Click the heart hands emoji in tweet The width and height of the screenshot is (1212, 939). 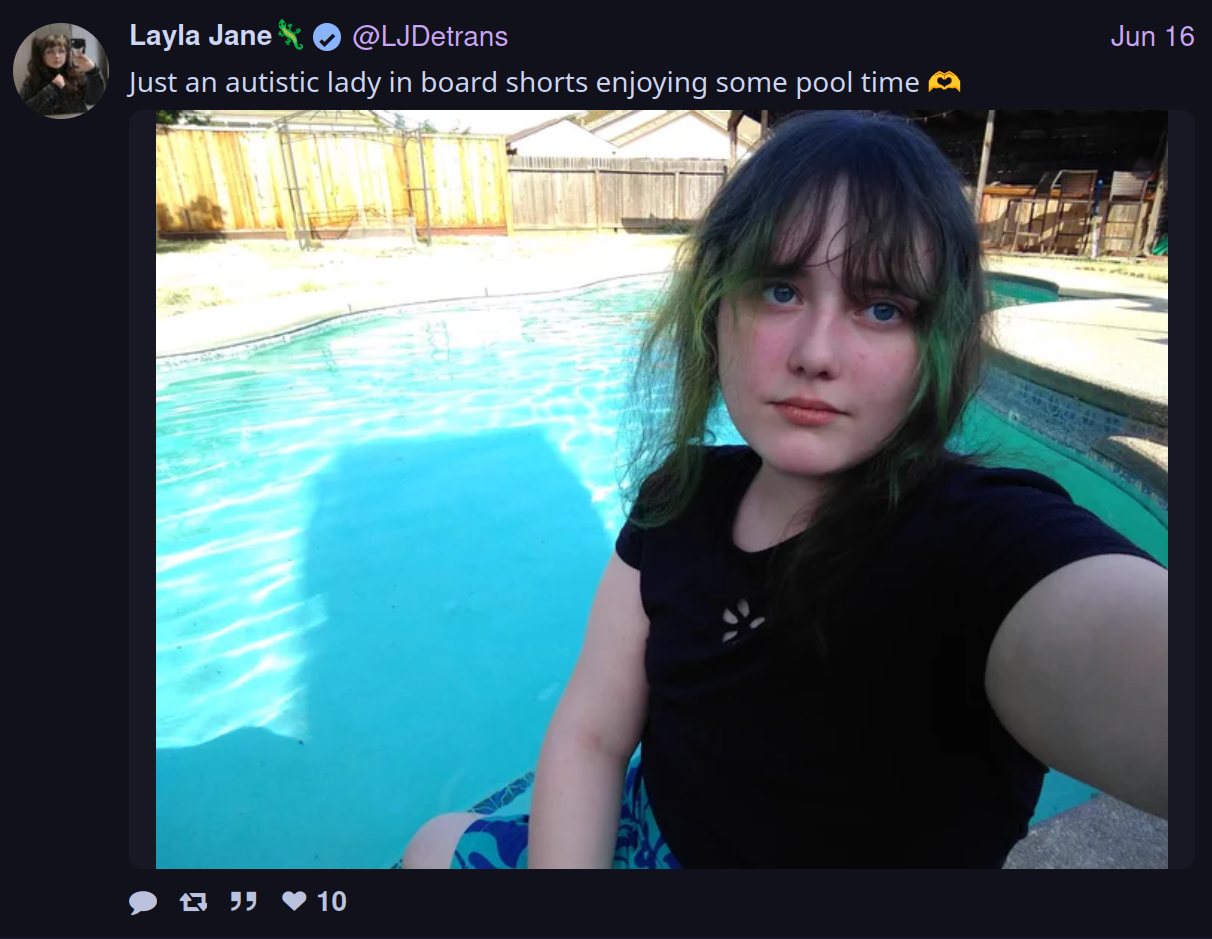tap(945, 82)
